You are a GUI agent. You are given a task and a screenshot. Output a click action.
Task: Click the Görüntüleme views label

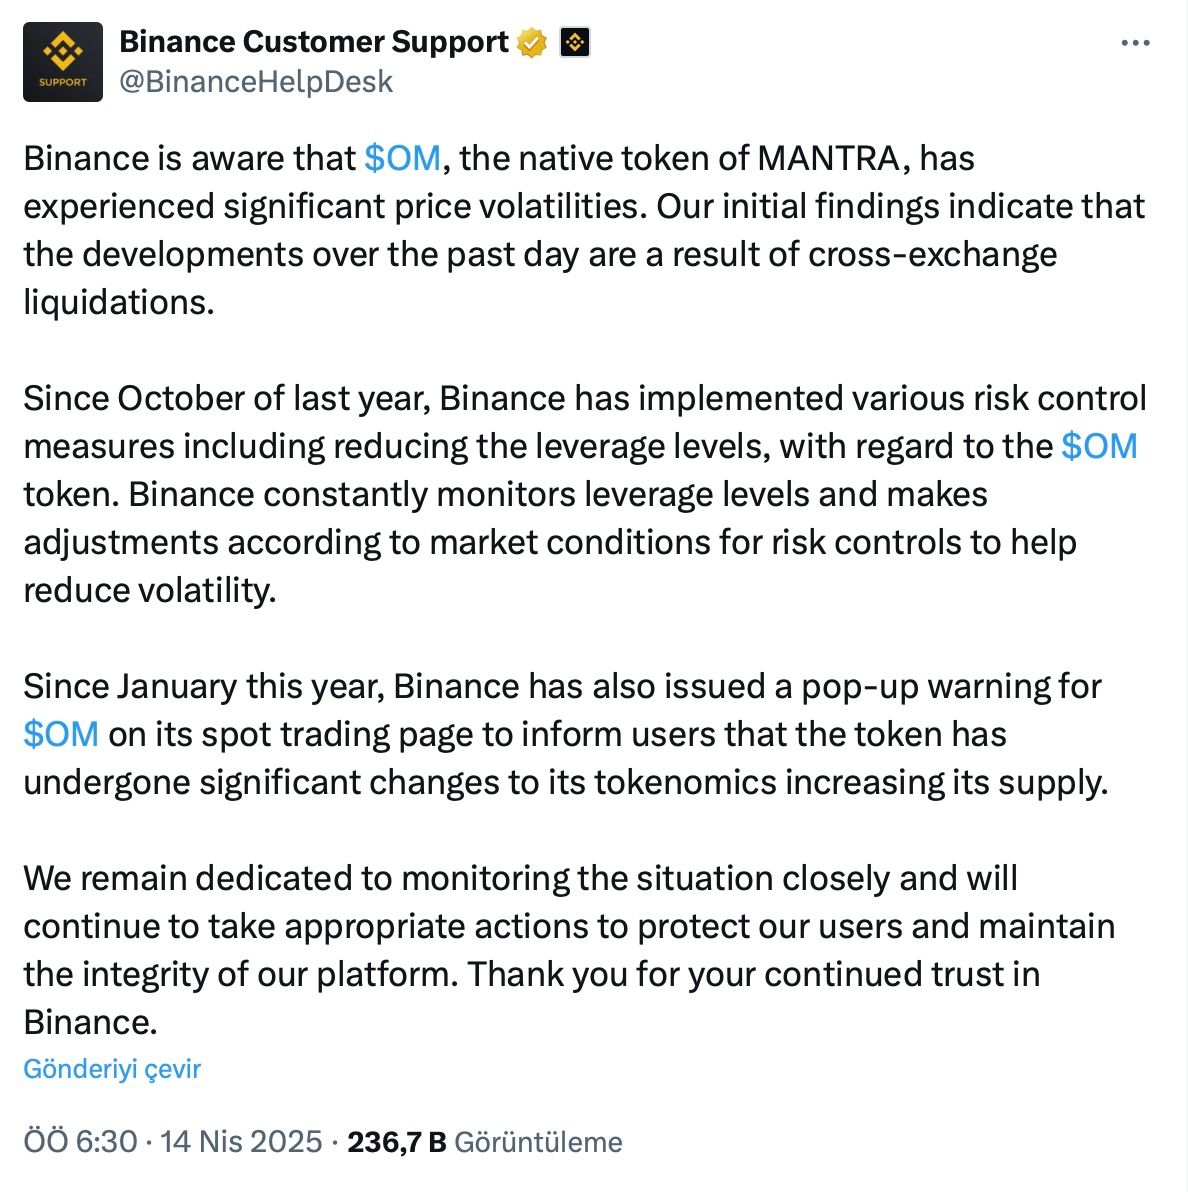[x=538, y=1142]
